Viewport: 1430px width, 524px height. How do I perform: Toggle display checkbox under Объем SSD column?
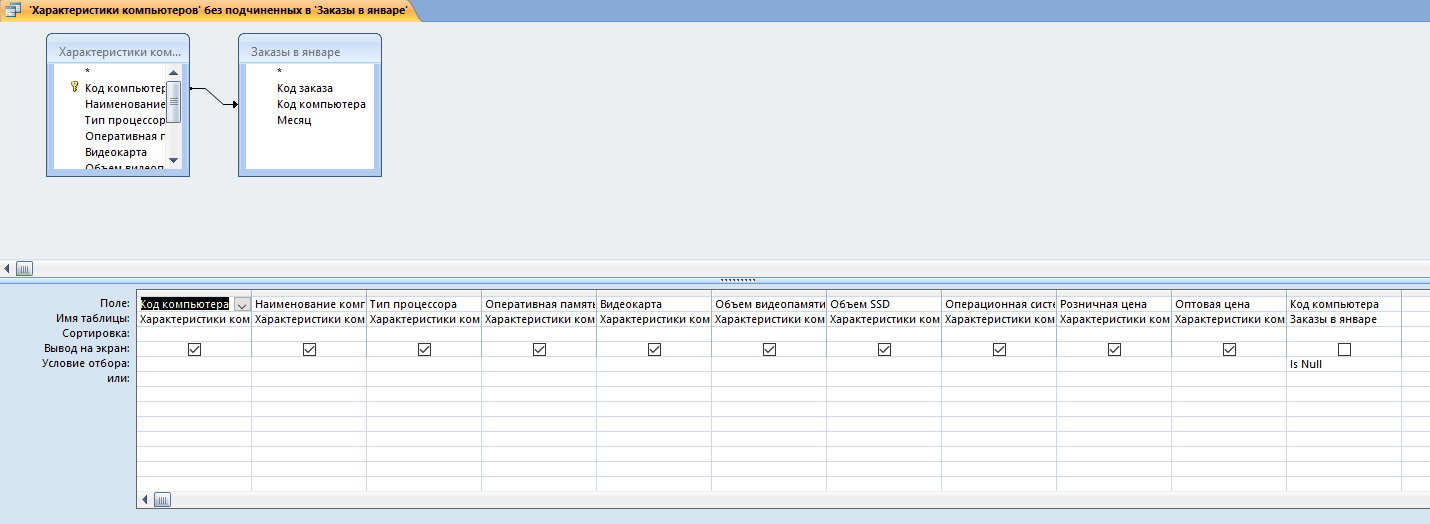click(884, 349)
